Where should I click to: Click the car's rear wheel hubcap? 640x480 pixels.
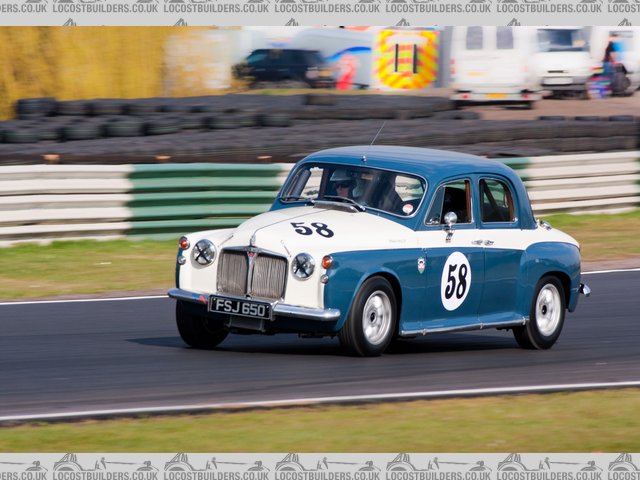(547, 310)
